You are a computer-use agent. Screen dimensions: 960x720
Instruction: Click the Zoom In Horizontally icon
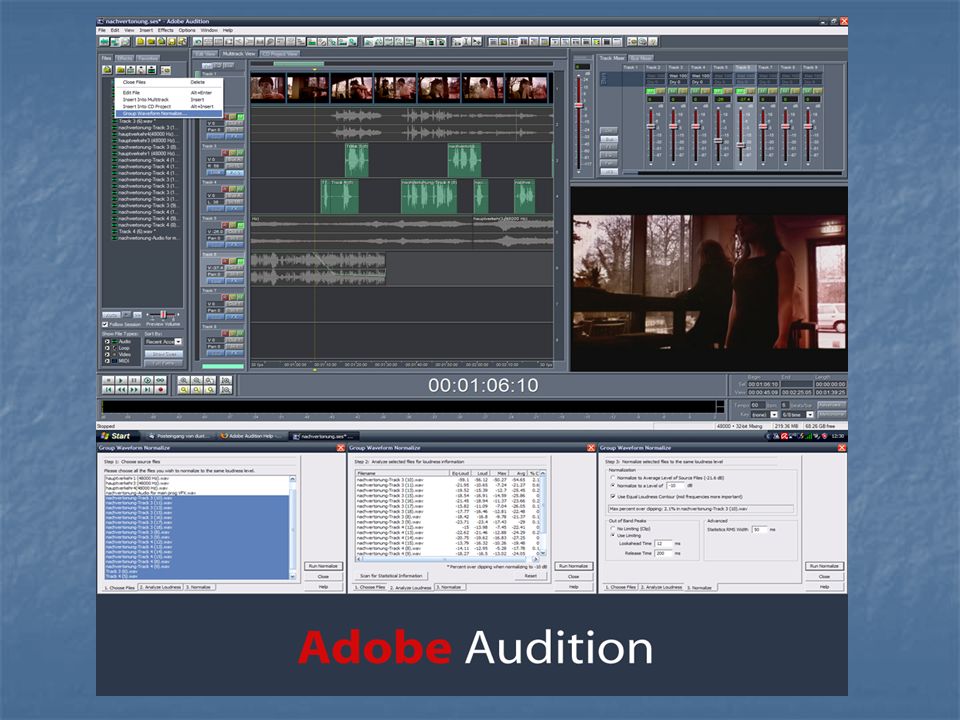[183, 380]
